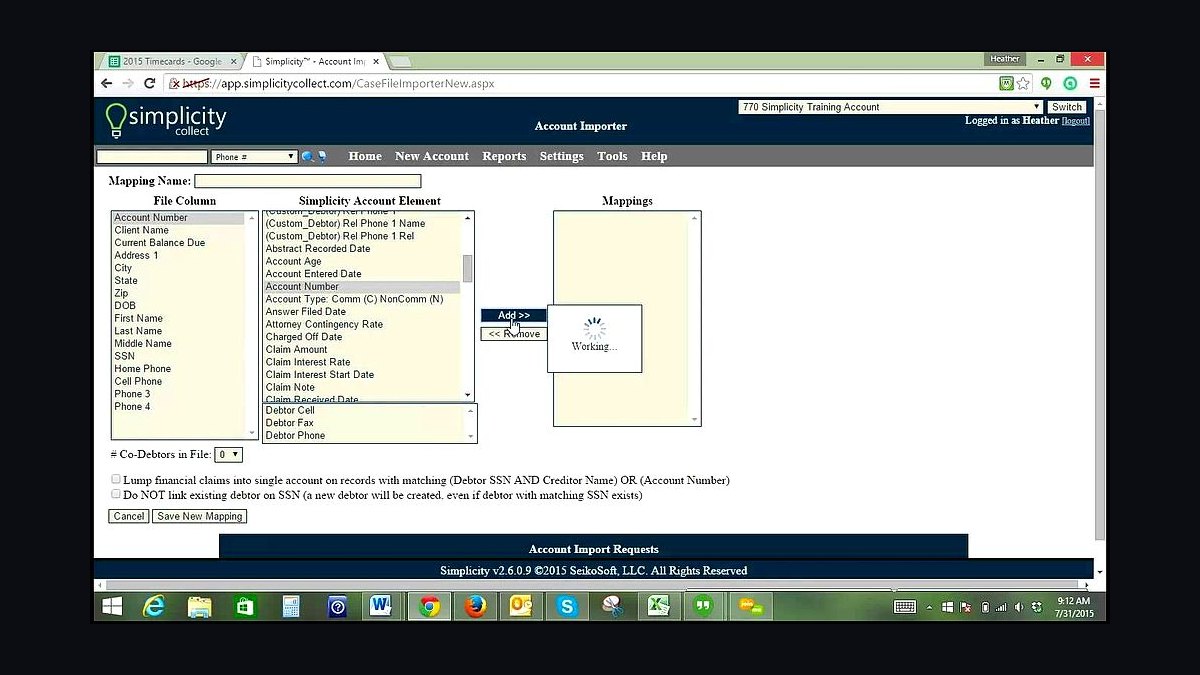The width and height of the screenshot is (1200, 675).
Task: Click the volume speaker tray icon
Action: pos(1019,607)
